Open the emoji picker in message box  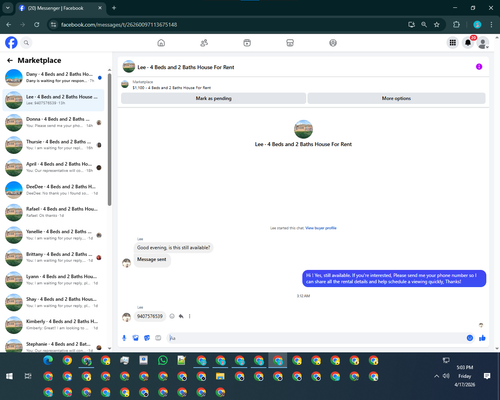click(470, 338)
